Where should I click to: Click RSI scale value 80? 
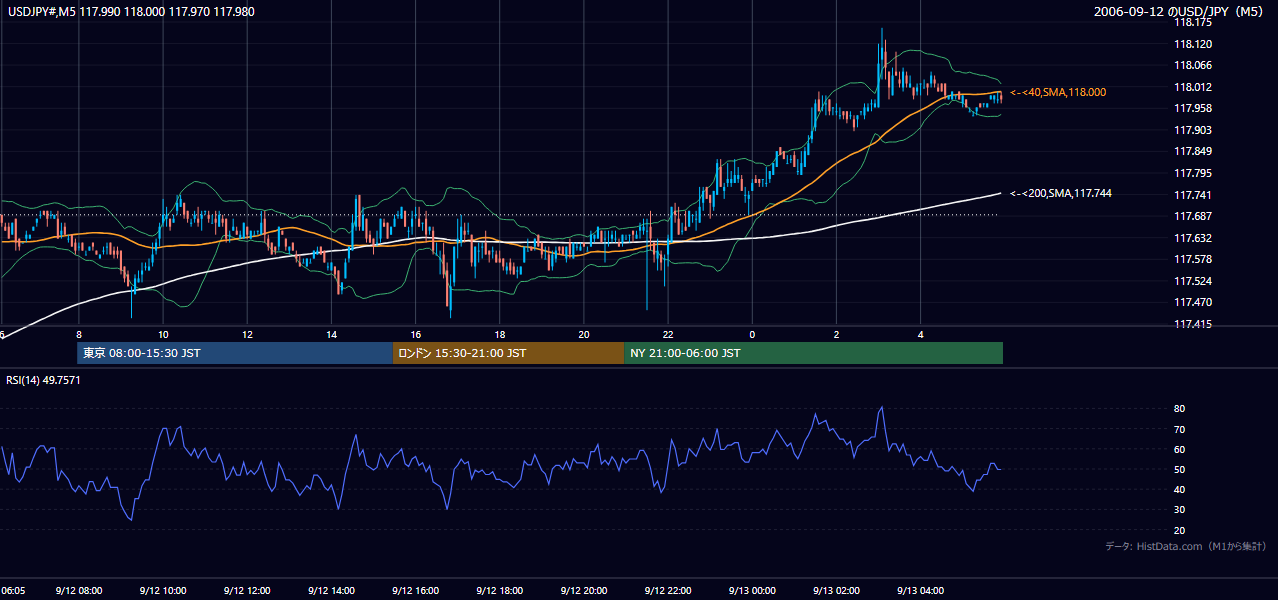click(x=1179, y=409)
